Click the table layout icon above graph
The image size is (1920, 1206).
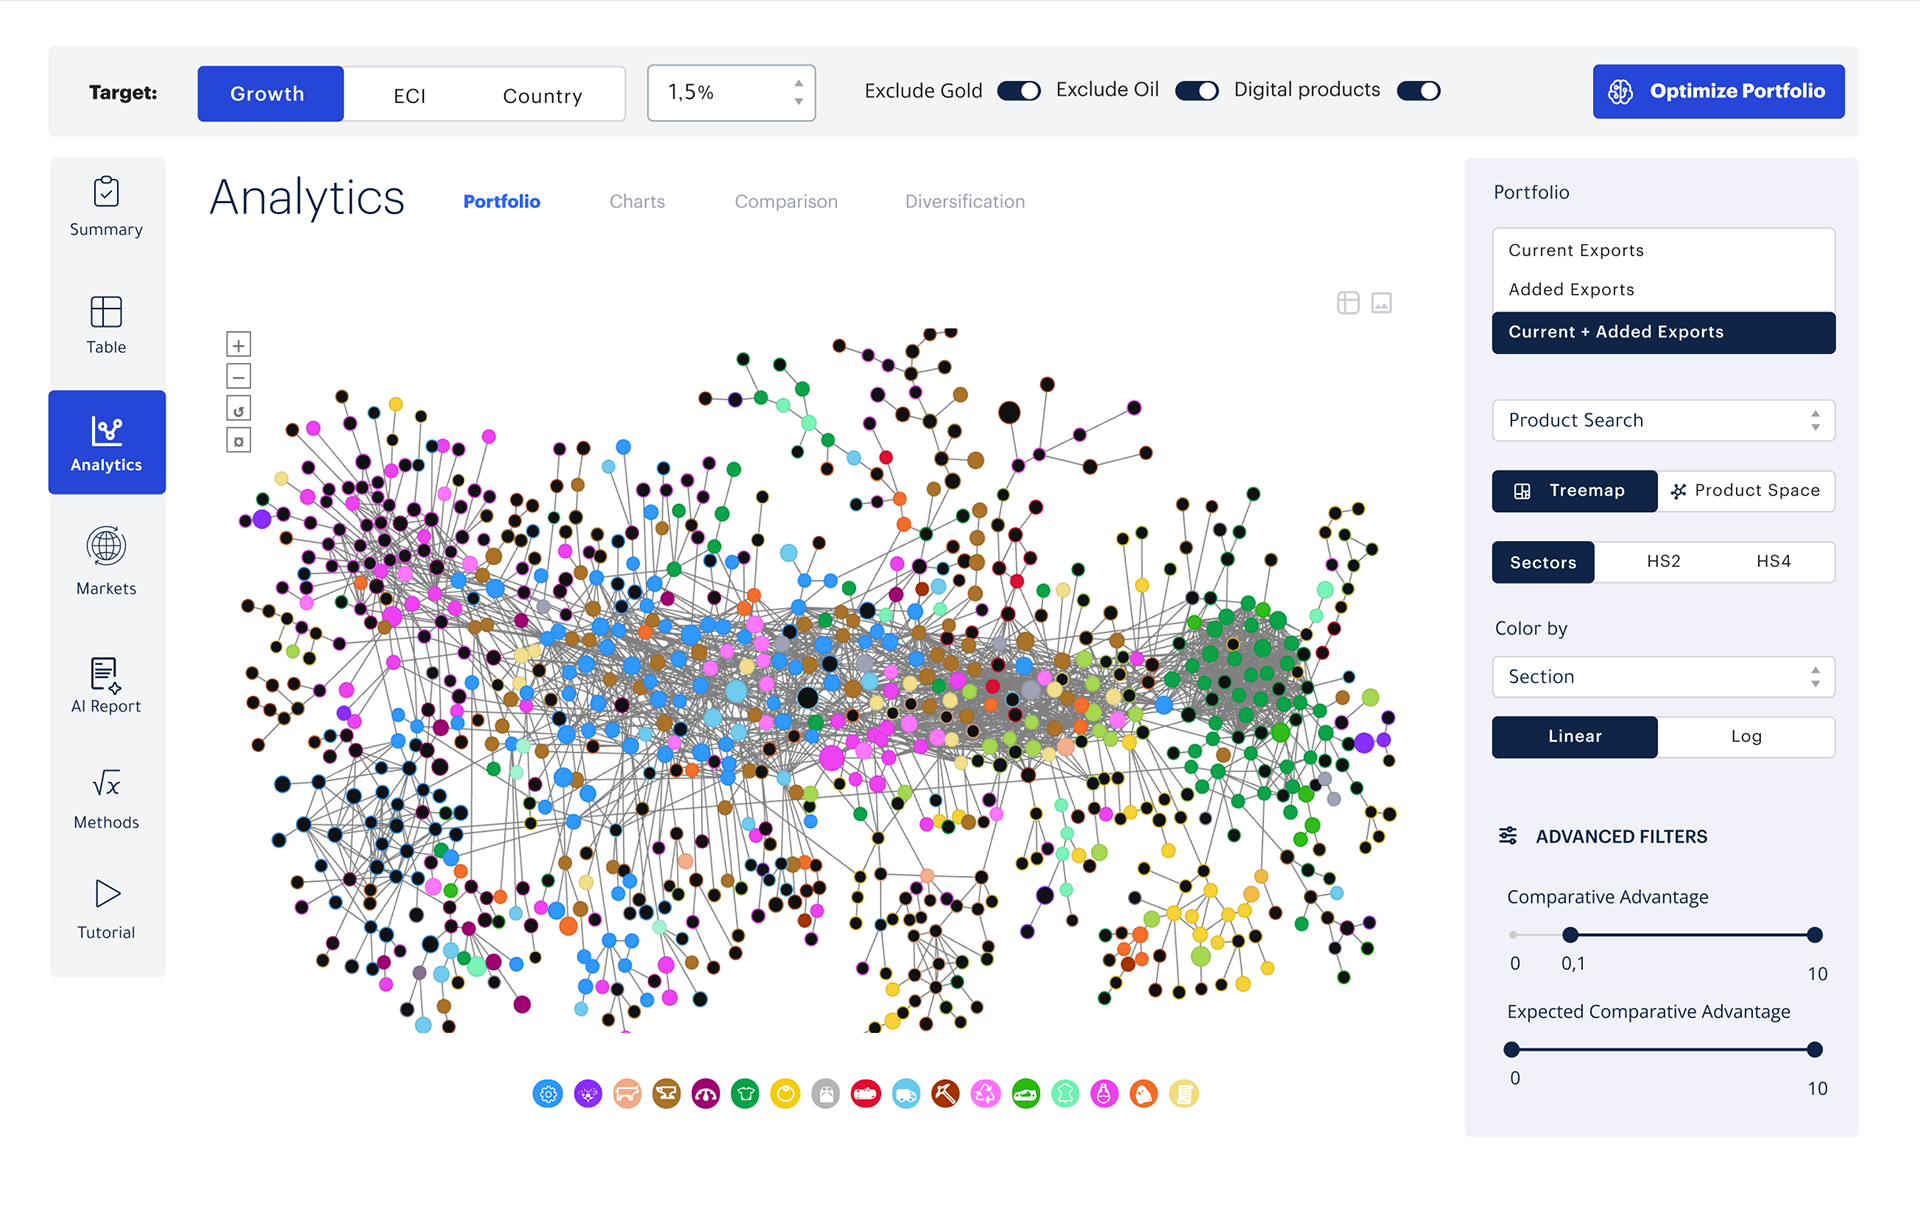click(1347, 303)
